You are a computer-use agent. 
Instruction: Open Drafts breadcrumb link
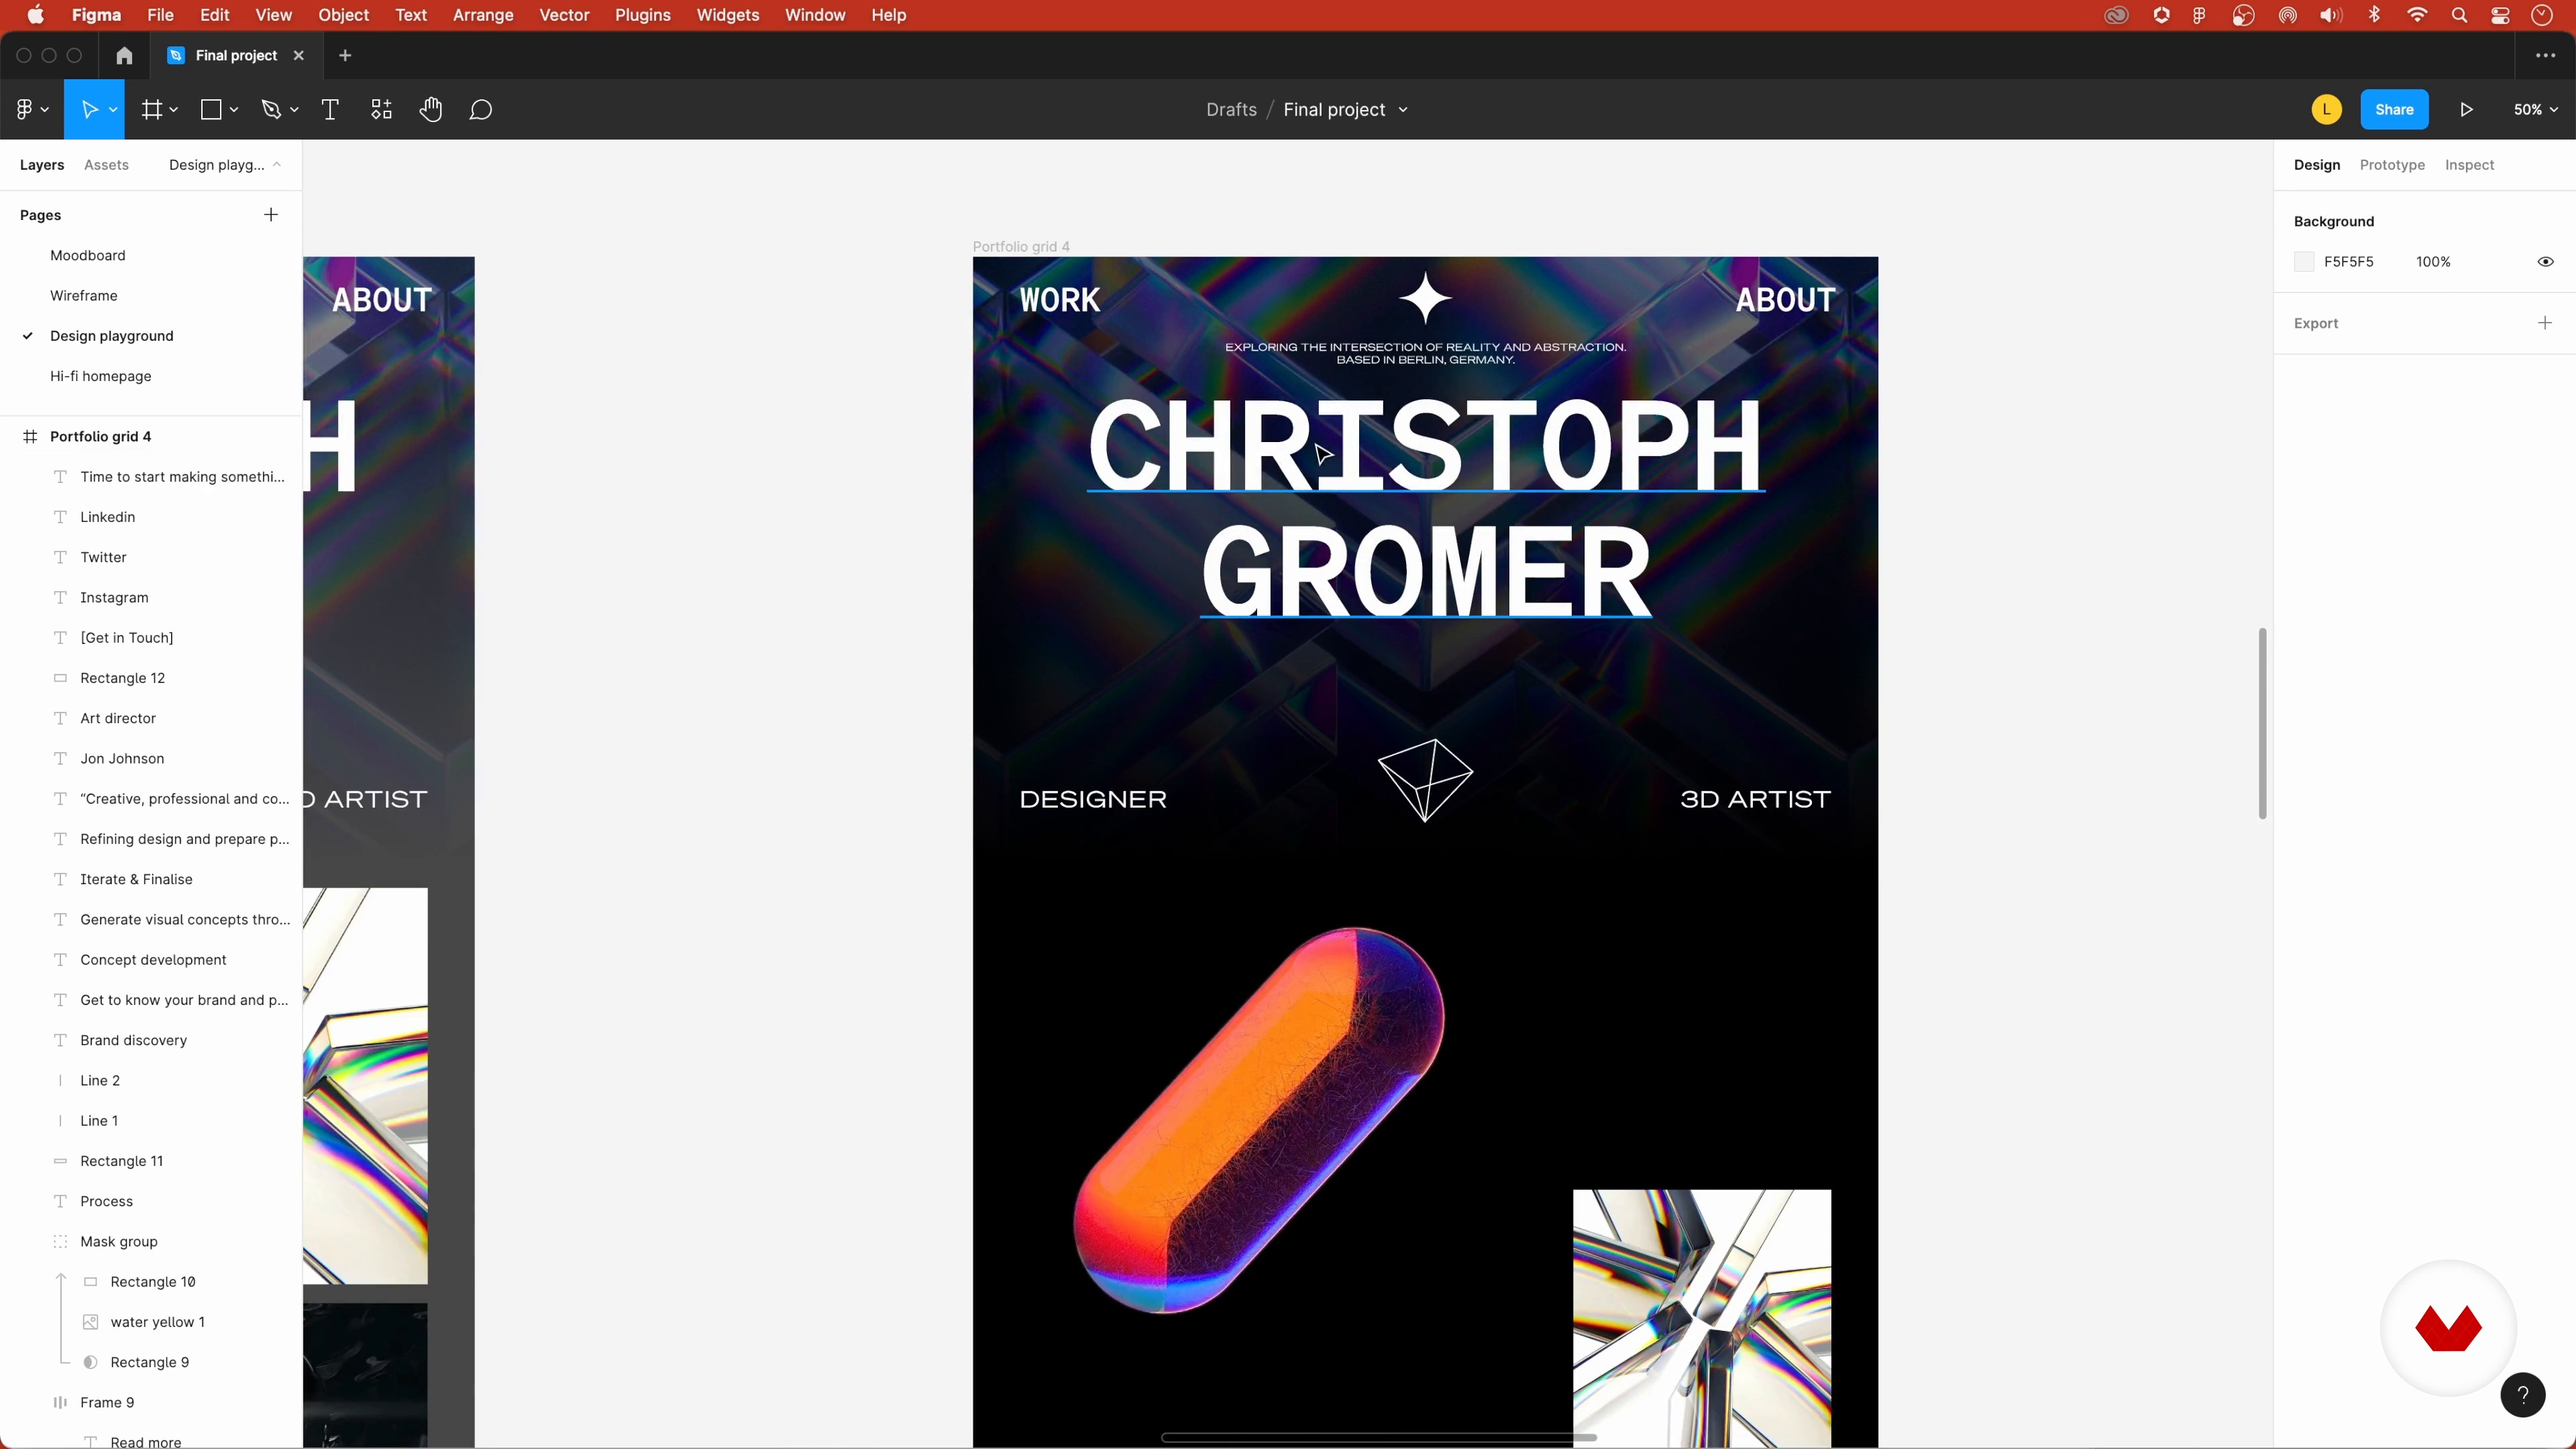[1231, 110]
